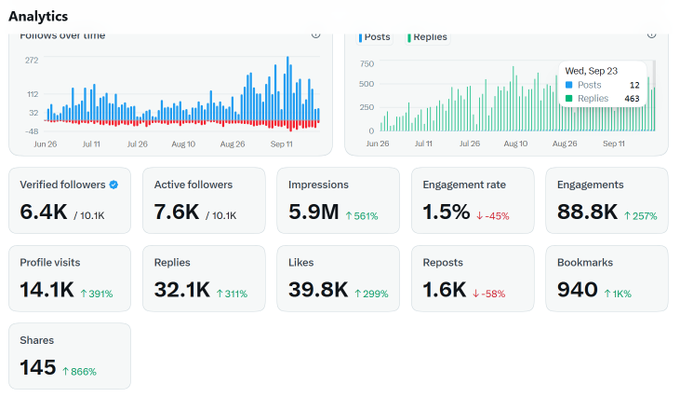Click the 14.1K profile visits value
This screenshot has height=397, width=680.
click(47, 290)
